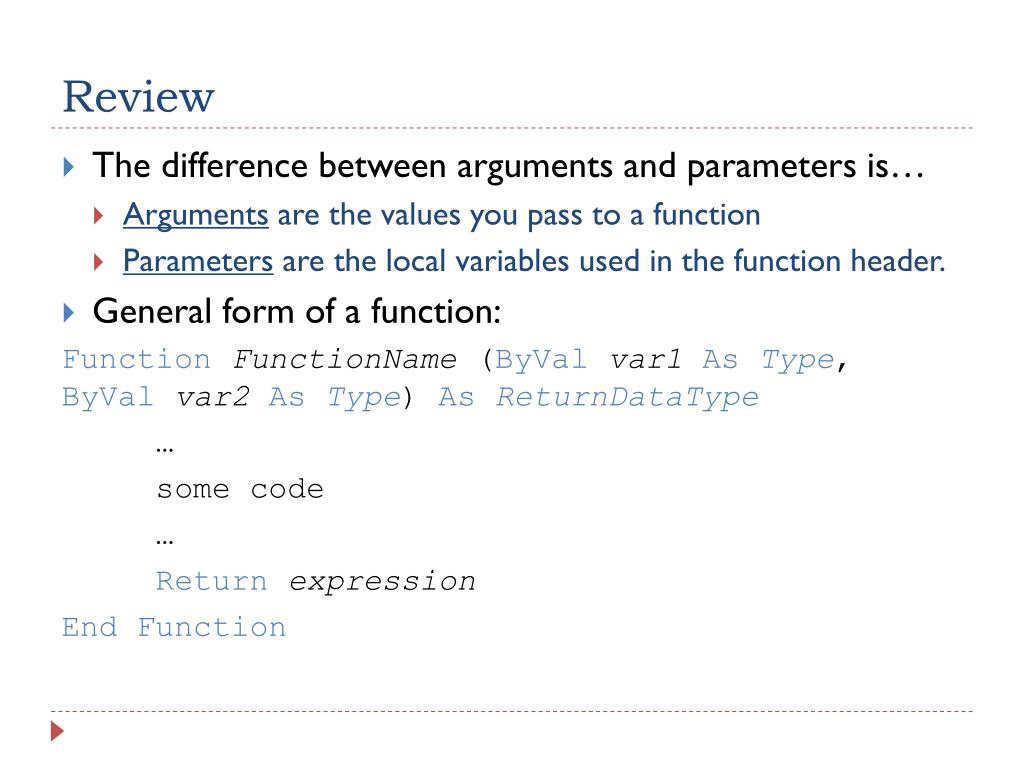Click the red sub-bullet arrow before 'Parameters'
This screenshot has height=768, width=1024.
coord(99,263)
